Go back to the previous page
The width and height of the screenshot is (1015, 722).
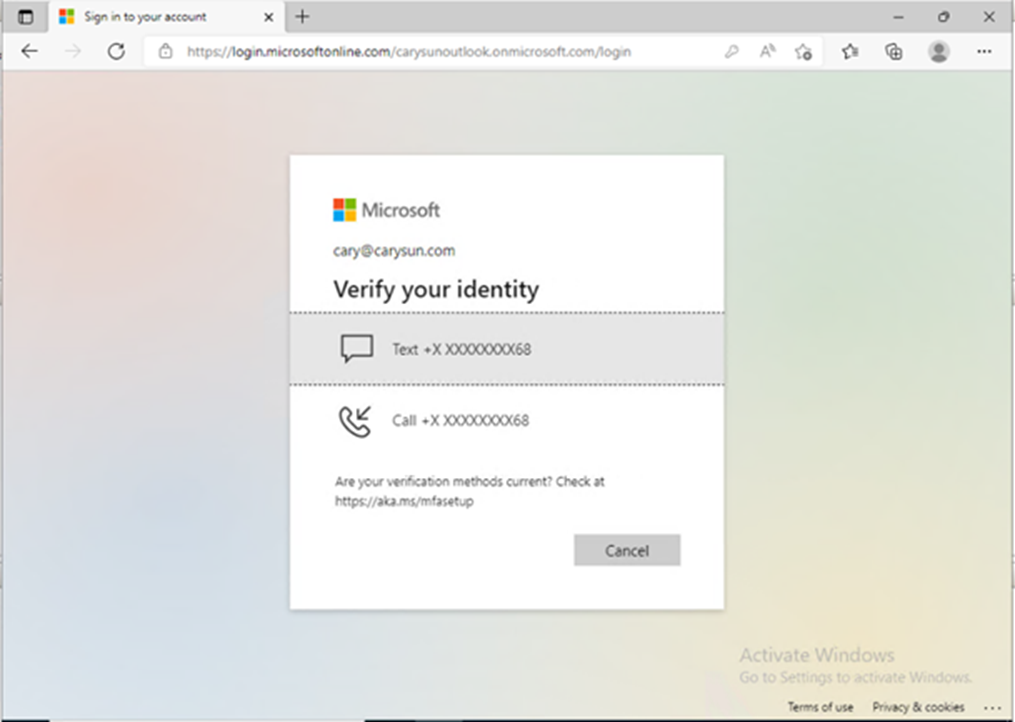tap(30, 52)
